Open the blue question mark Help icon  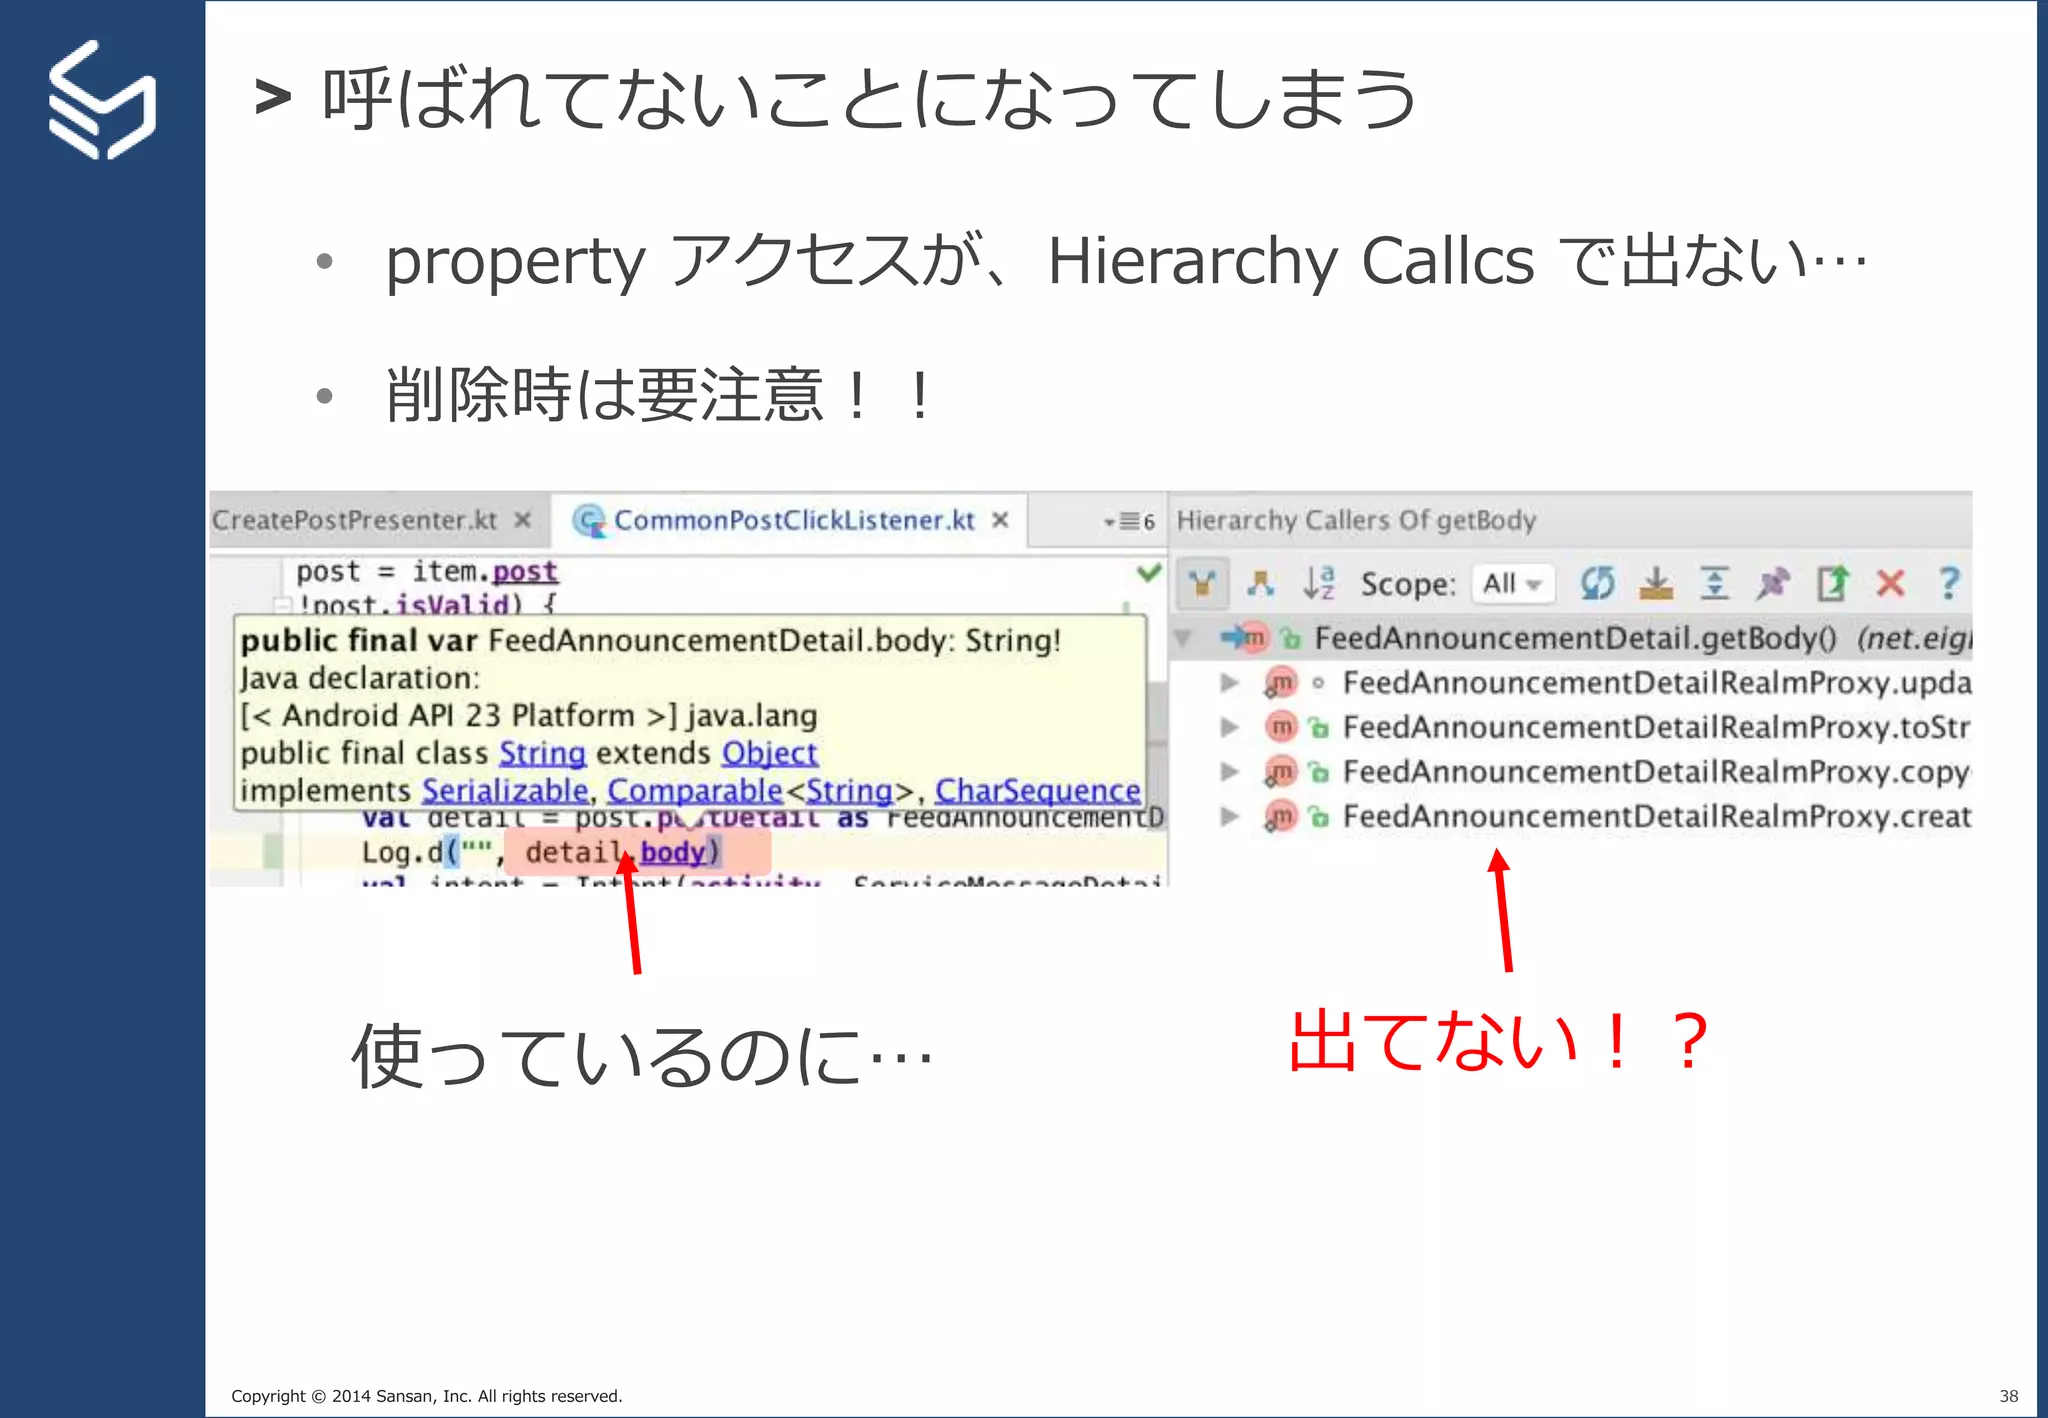pos(1948,583)
